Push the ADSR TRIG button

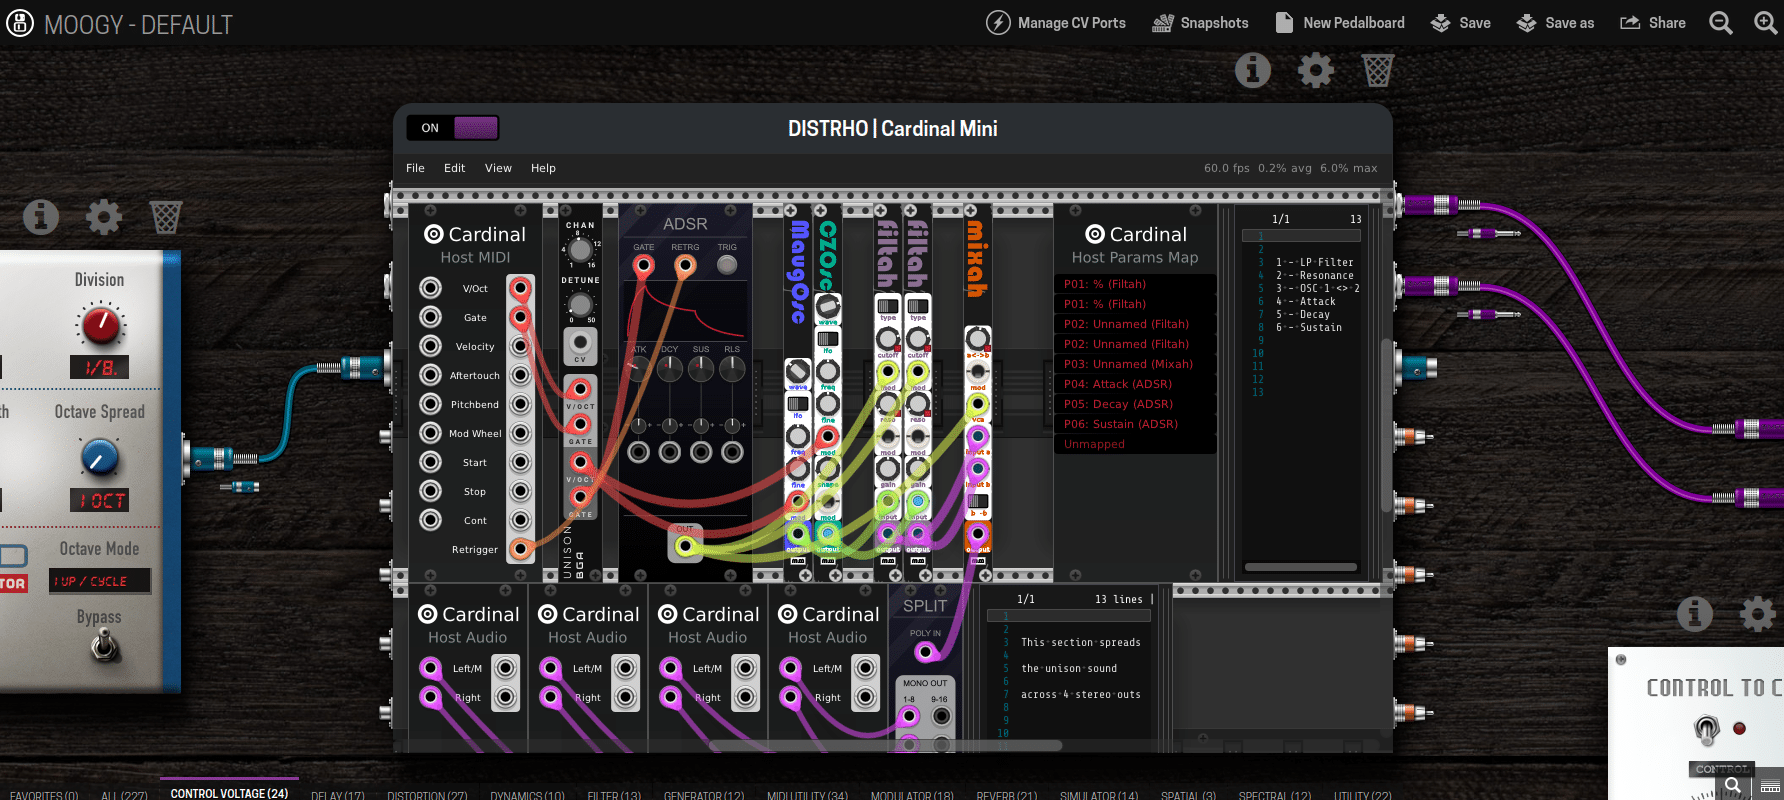tap(727, 265)
